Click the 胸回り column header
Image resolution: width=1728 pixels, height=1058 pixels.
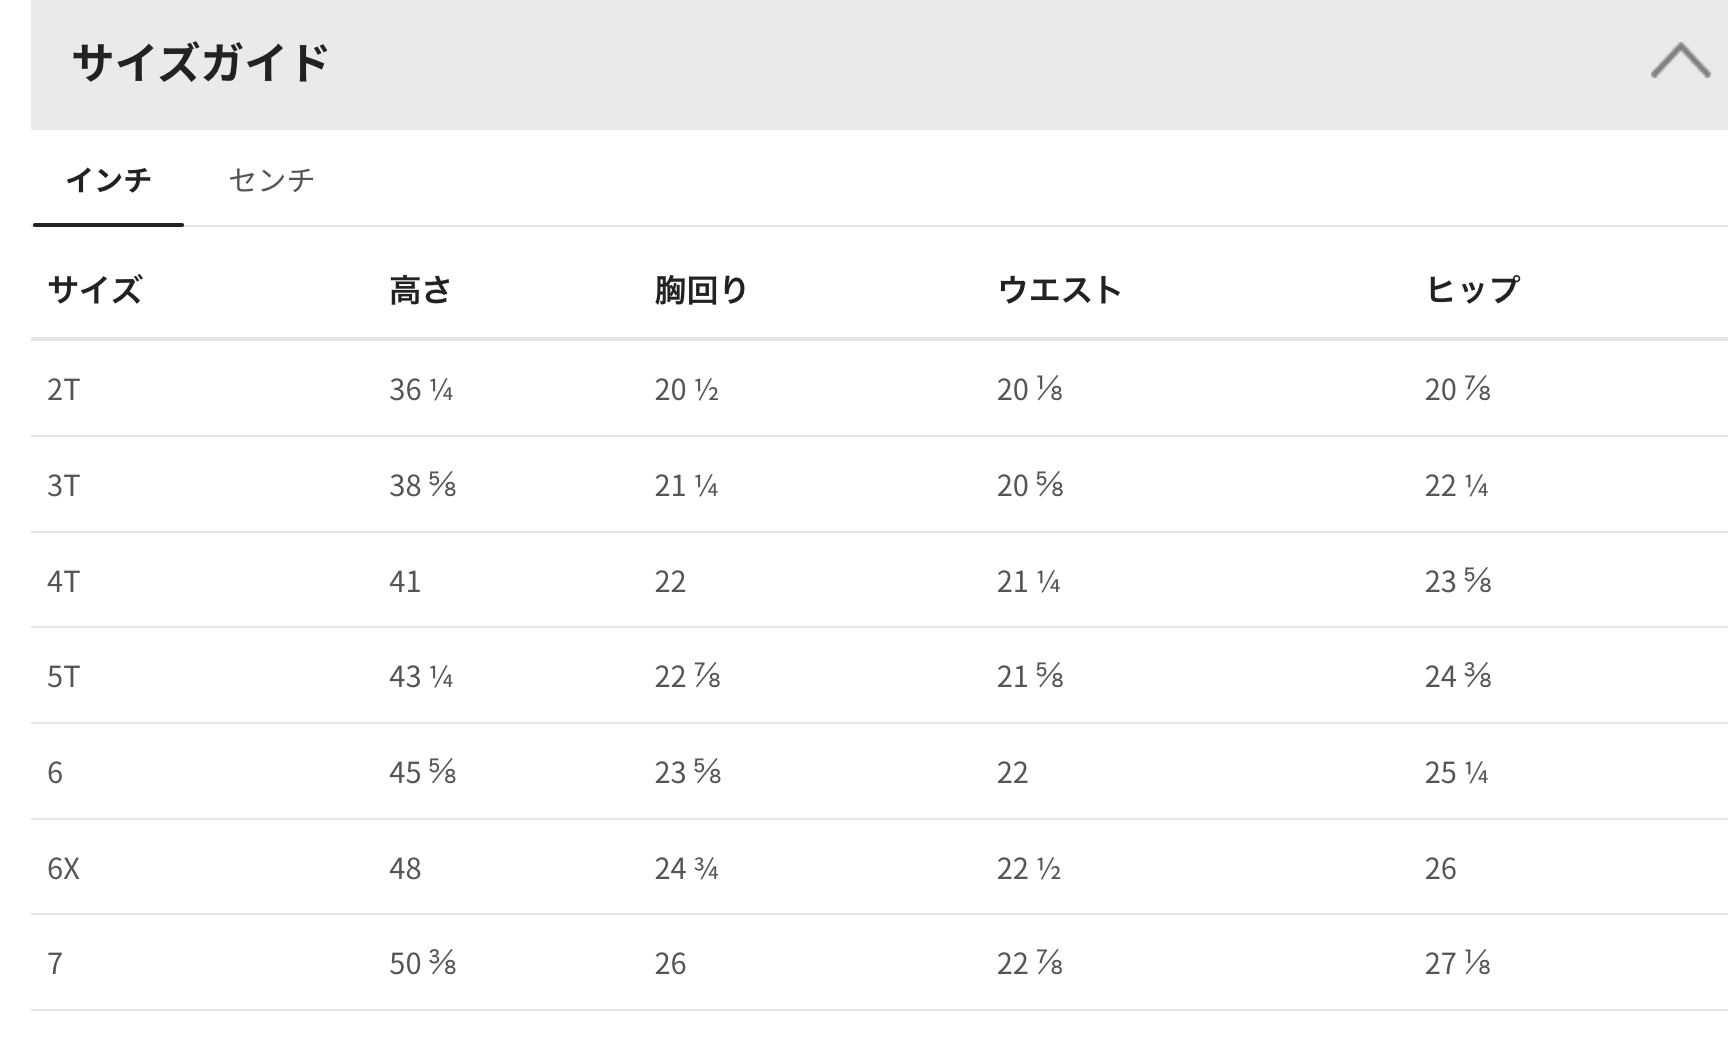pos(701,290)
